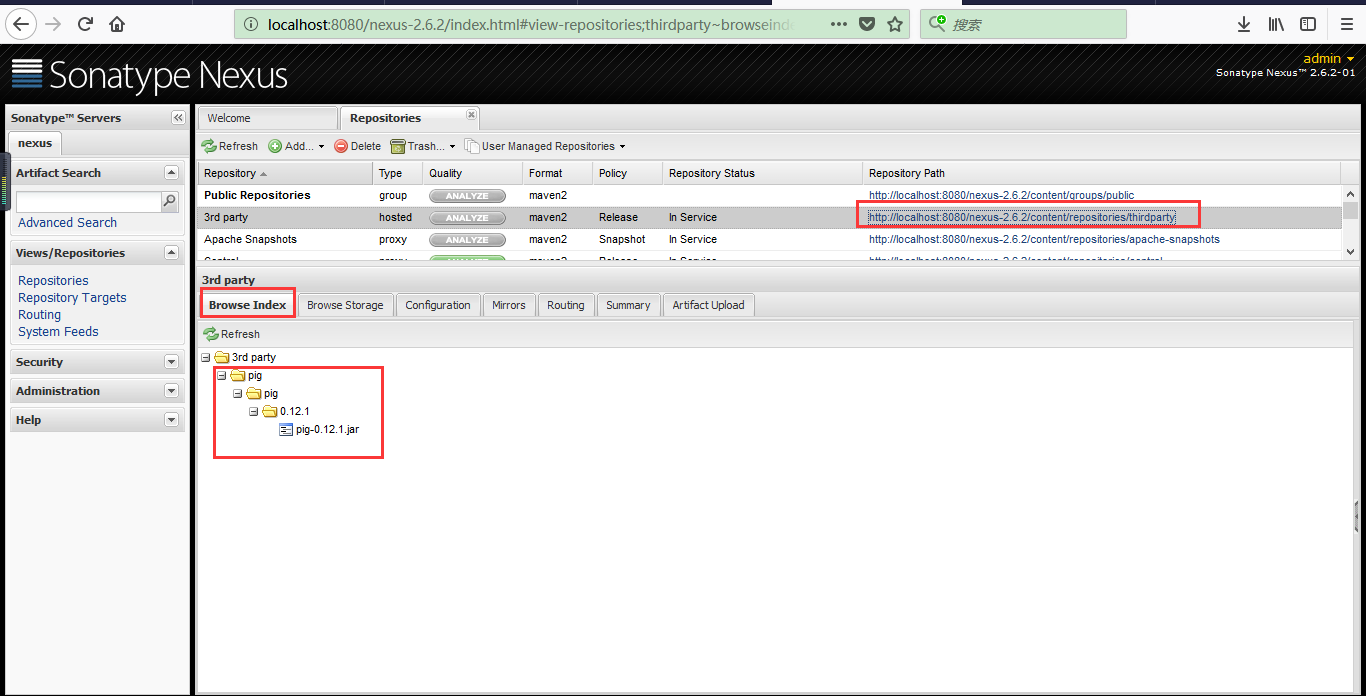Open the Configuration tab
This screenshot has width=1366, height=696.
tap(438, 305)
